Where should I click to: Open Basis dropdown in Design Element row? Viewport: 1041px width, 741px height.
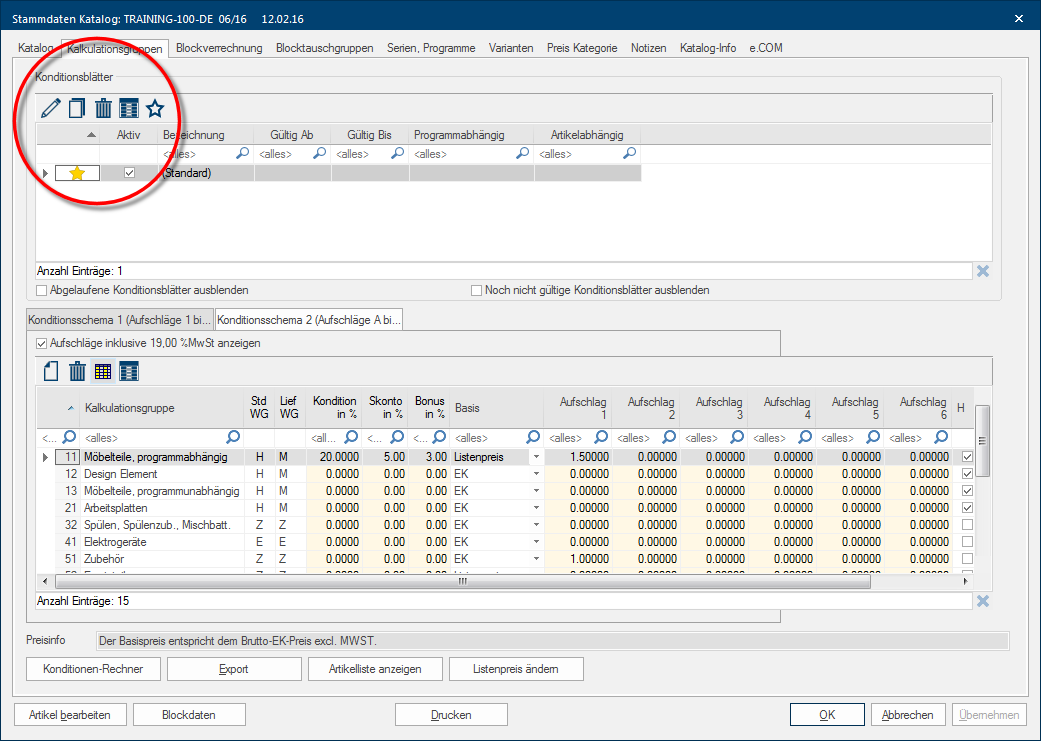pos(536,474)
